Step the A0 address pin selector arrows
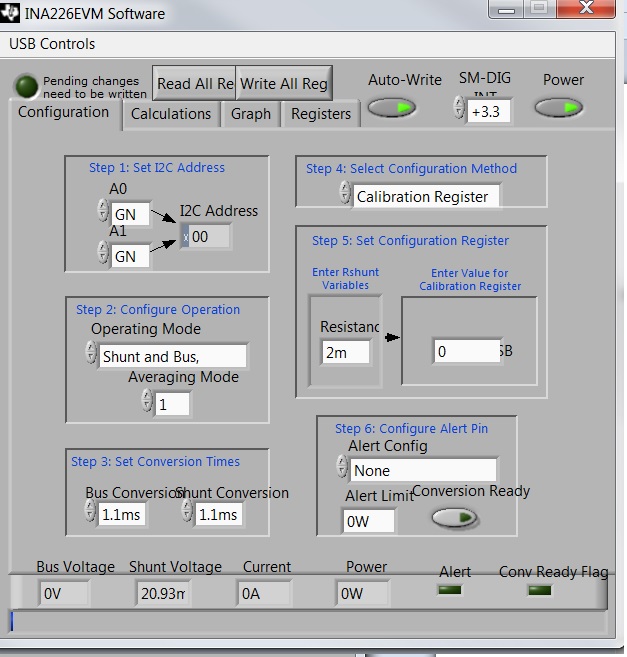The width and height of the screenshot is (627, 657). click(103, 210)
